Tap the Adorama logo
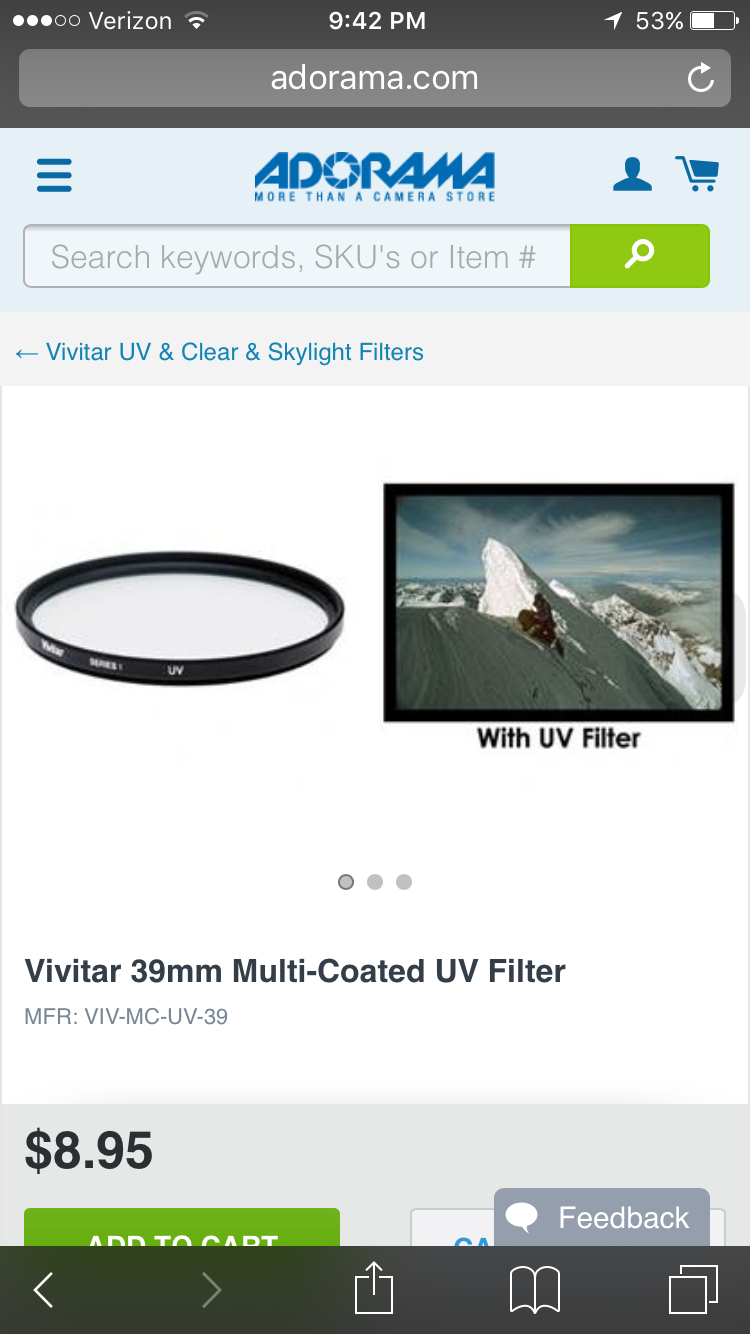Screen dimensions: 750x1334 375,176
